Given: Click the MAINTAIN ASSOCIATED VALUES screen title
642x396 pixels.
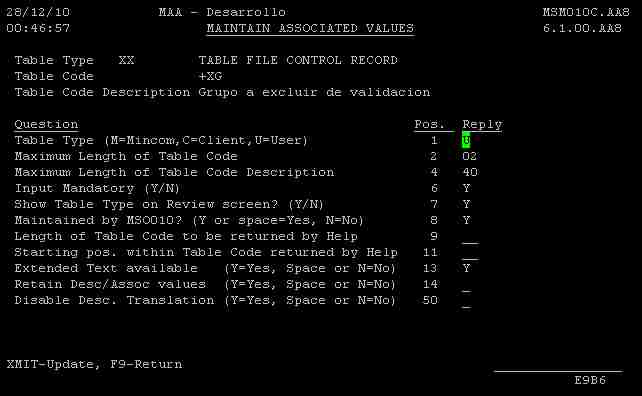Looking at the screenshot, I should 310,28.
